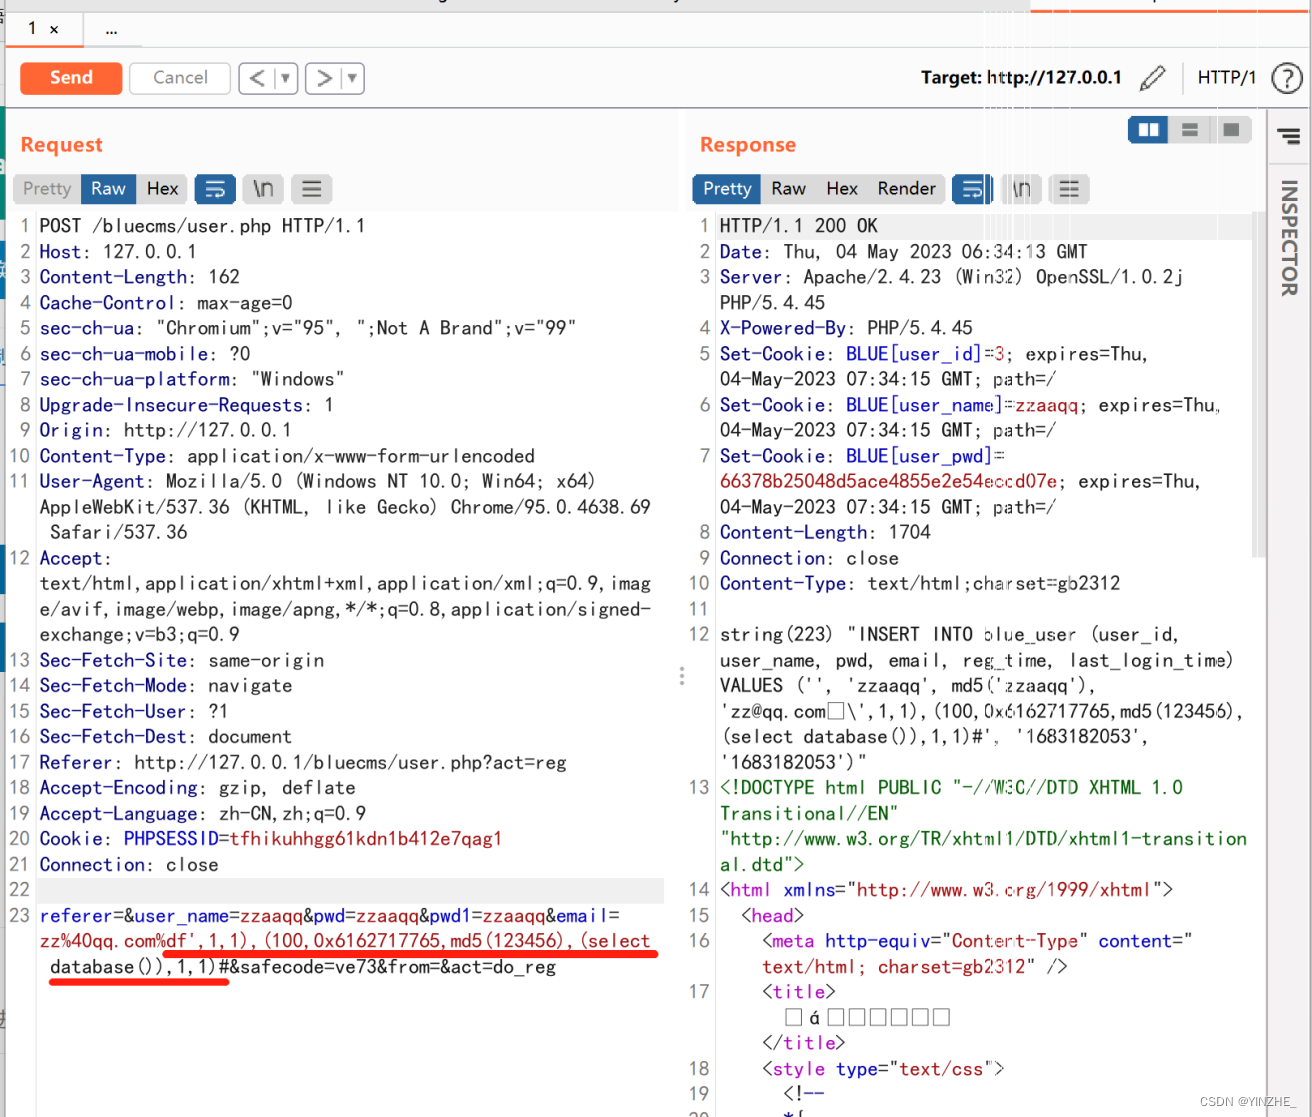The image size is (1312, 1117).
Task: Click the BLUE[user_pwd] hash value
Action: [888, 482]
